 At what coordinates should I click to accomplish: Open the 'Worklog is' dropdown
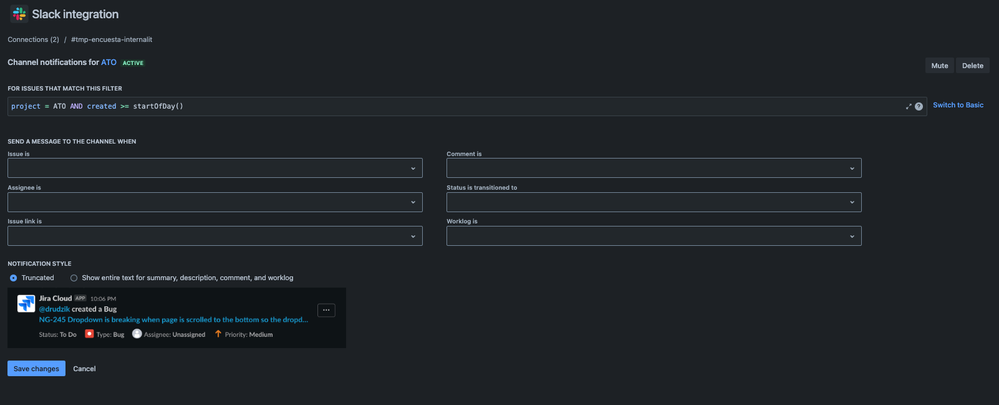(x=654, y=236)
